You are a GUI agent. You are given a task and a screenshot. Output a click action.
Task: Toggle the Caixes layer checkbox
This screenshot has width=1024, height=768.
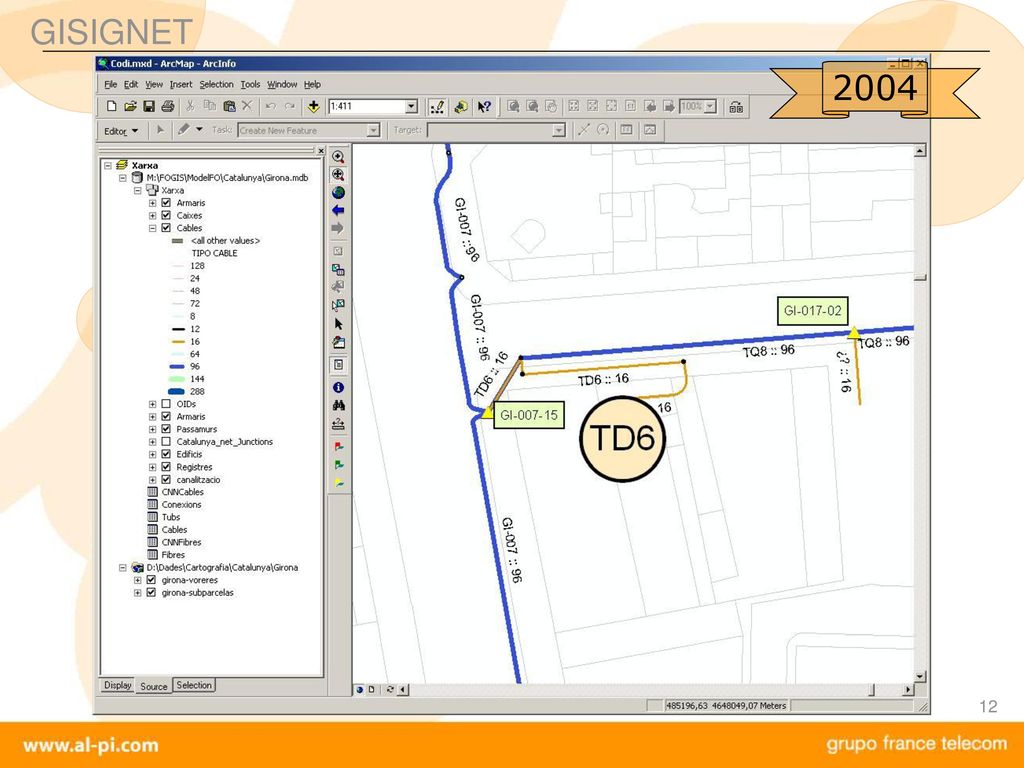(x=166, y=216)
